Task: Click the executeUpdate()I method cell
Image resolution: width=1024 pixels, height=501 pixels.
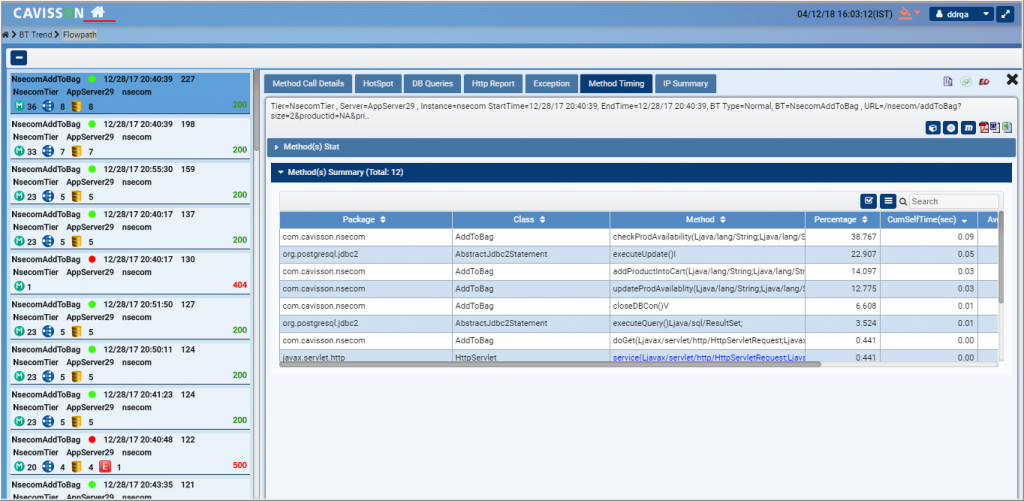Action: 707,254
